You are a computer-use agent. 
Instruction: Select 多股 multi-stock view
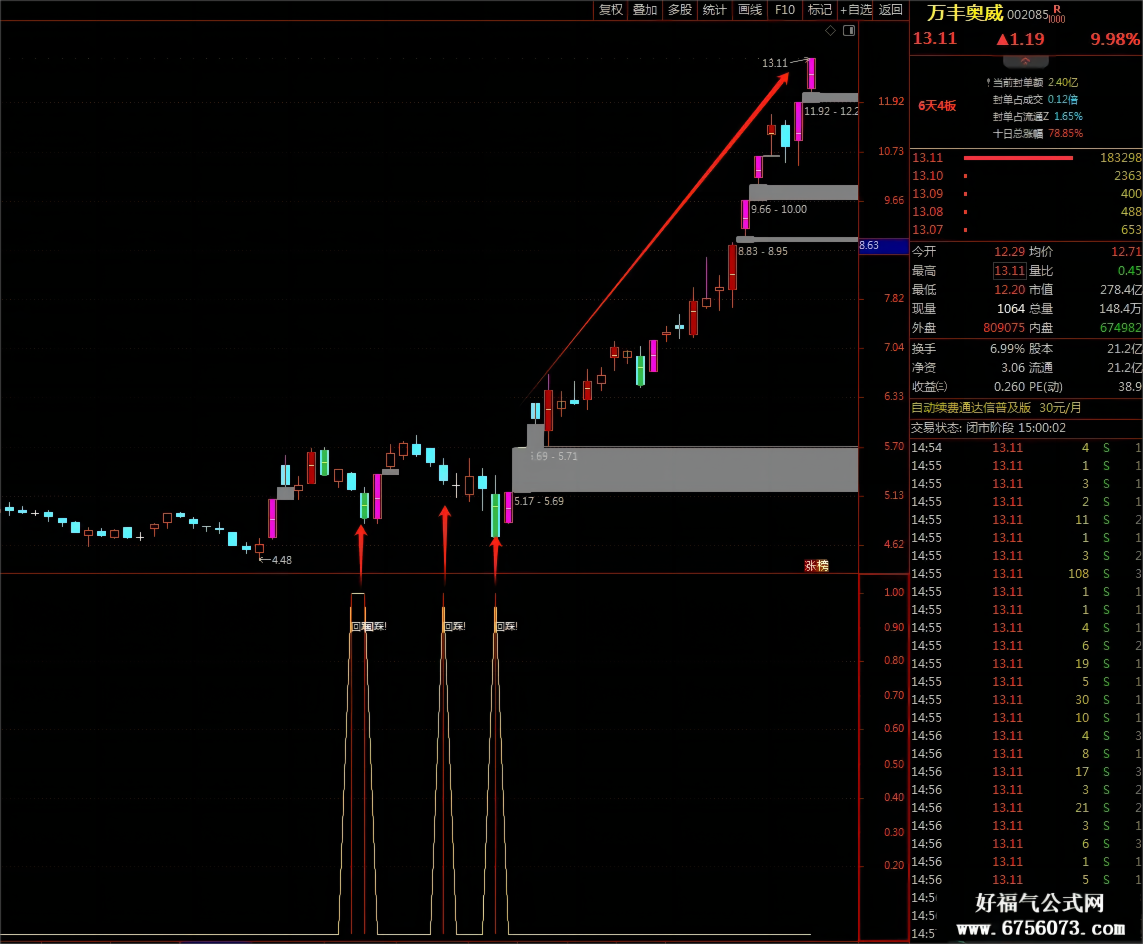pyautogui.click(x=679, y=9)
